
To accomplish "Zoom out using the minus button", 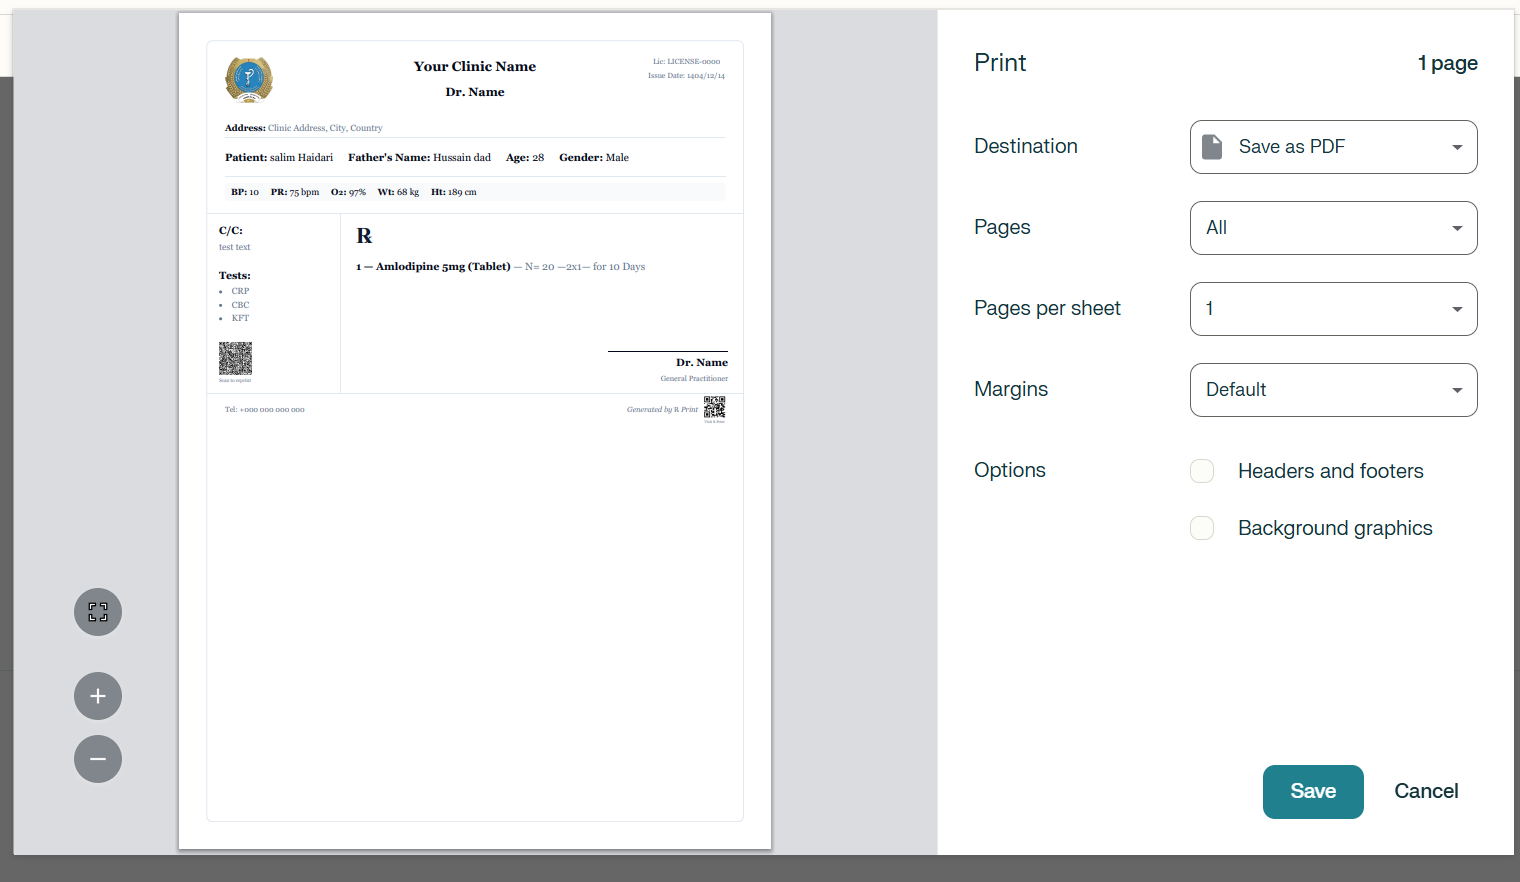I will 97,759.
